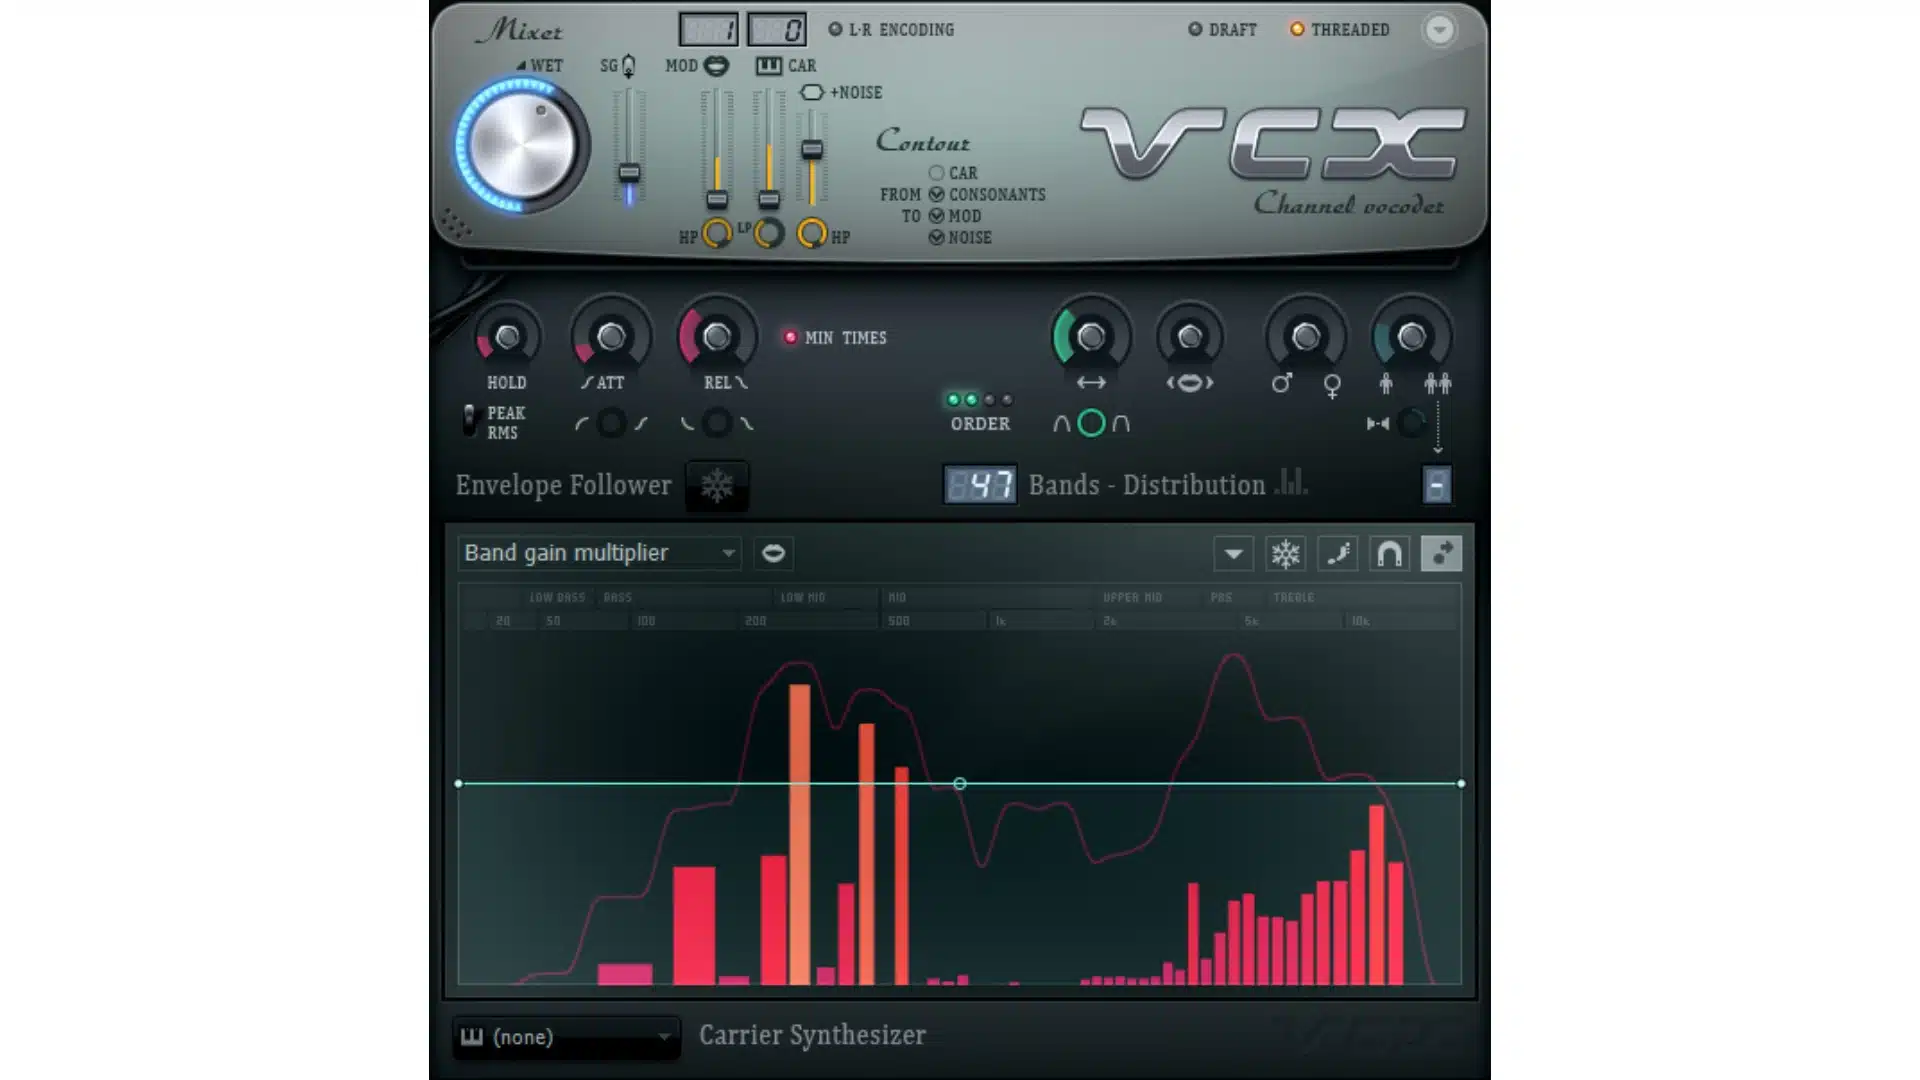Open the plugin options arrow menu
The width and height of the screenshot is (1920, 1080).
(1439, 30)
